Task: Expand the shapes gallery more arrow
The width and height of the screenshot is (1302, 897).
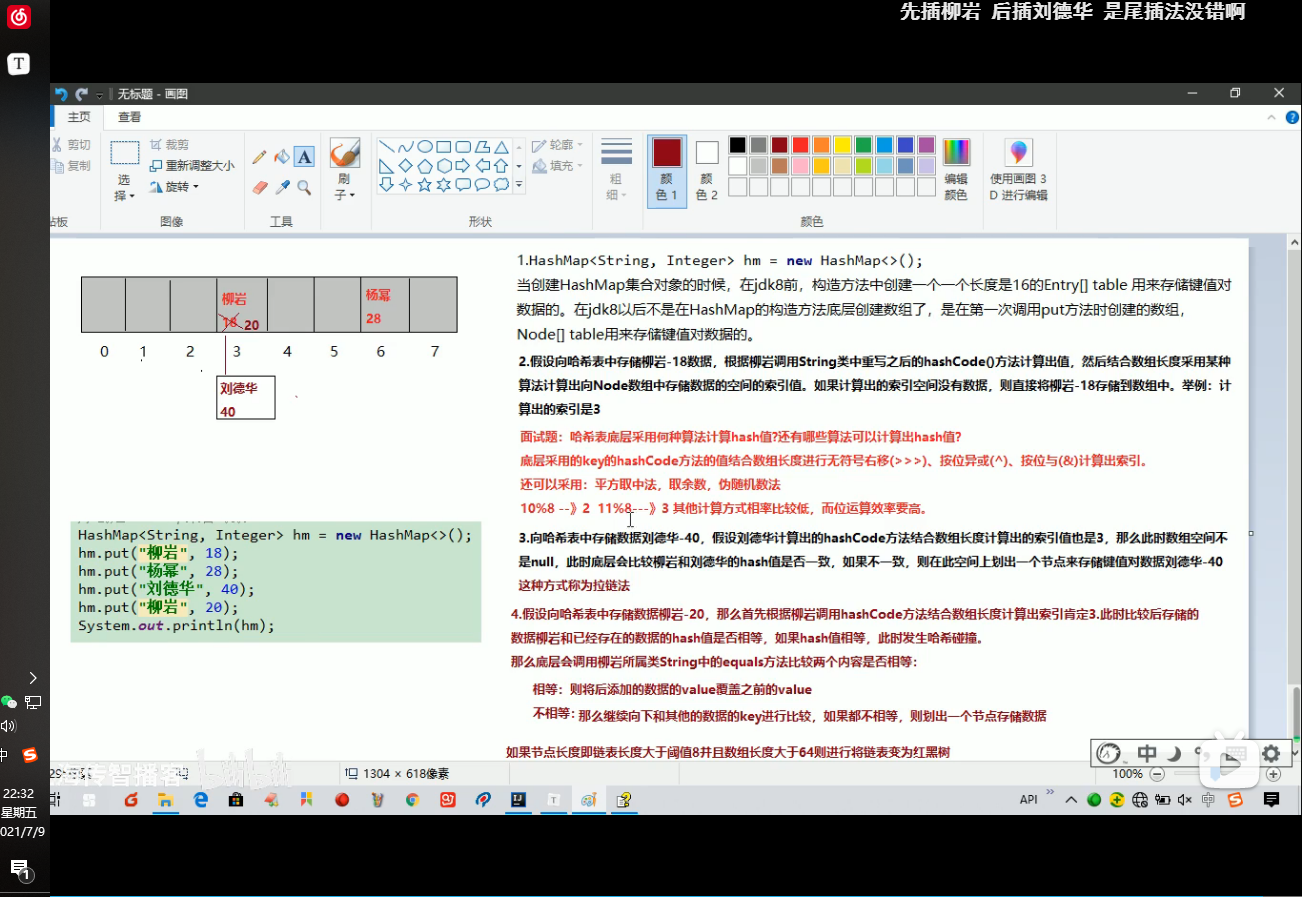Action: click(519, 185)
